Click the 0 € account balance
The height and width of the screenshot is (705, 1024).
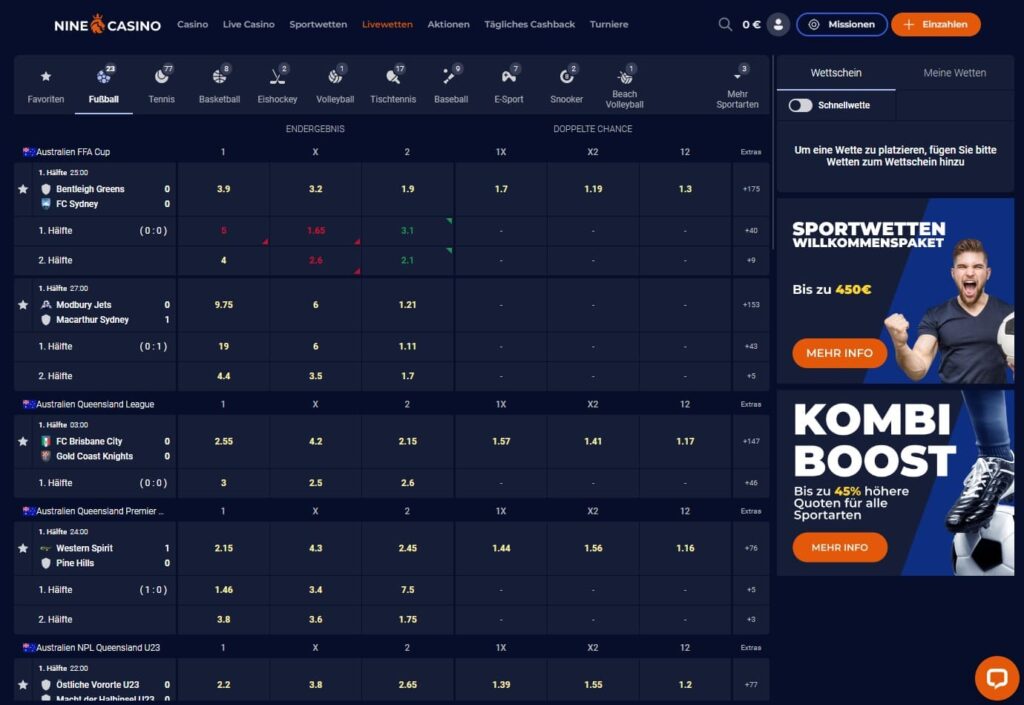coord(751,24)
